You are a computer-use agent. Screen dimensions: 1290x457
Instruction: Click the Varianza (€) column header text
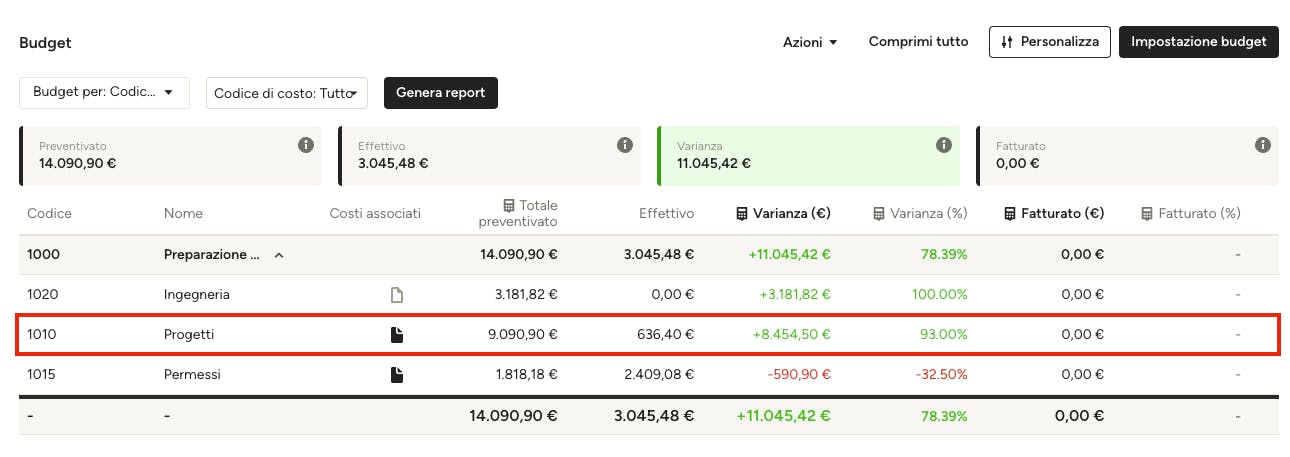tap(791, 213)
